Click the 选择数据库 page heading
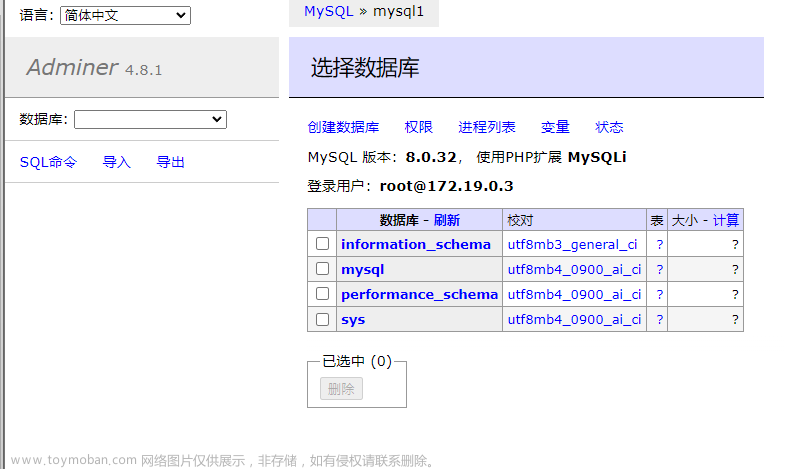Screen dimensions: 802x469 click(x=365, y=68)
